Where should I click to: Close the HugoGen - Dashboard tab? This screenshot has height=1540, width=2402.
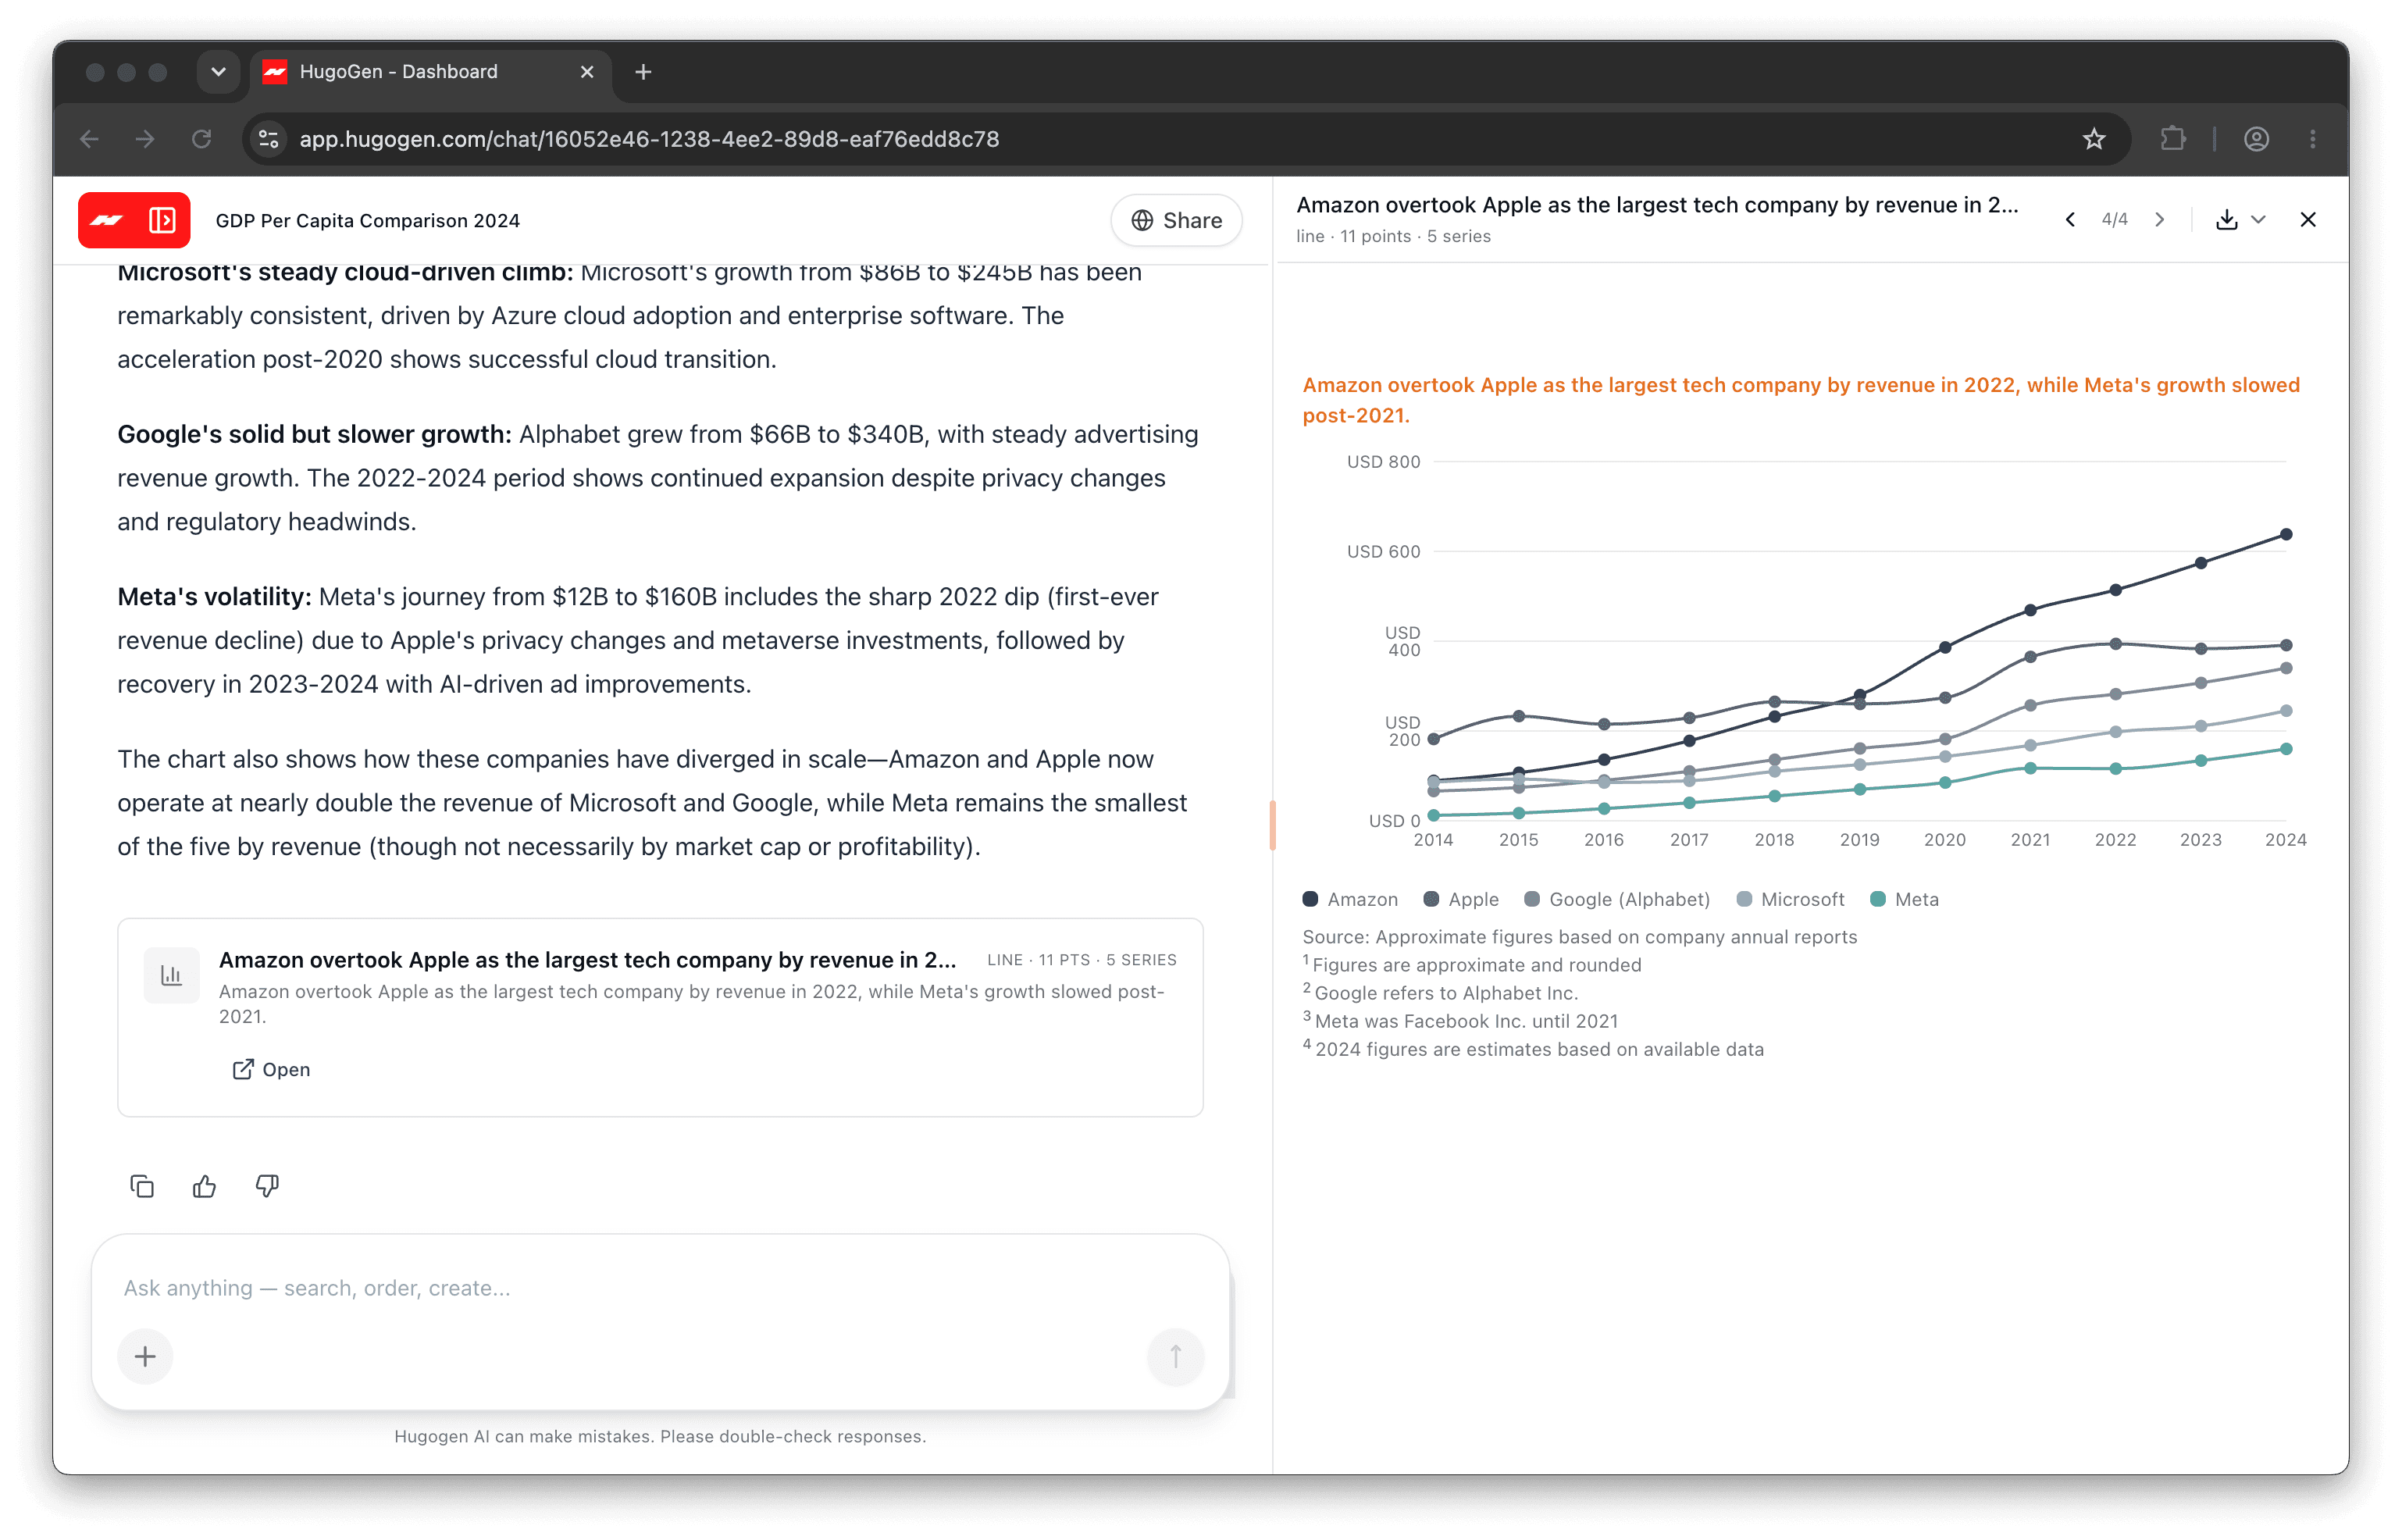pyautogui.click(x=587, y=72)
